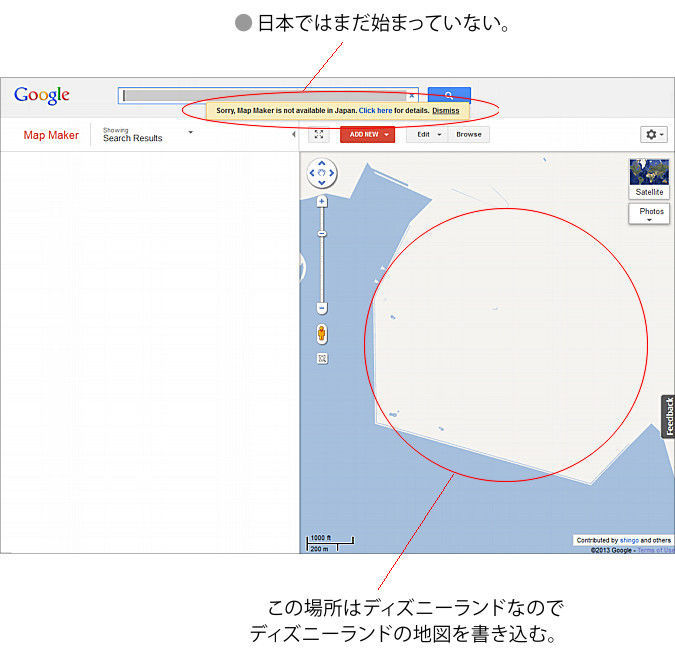Screen dimensions: 675x666
Task: Open contributor 'shingo' profile link
Action: click(x=629, y=540)
